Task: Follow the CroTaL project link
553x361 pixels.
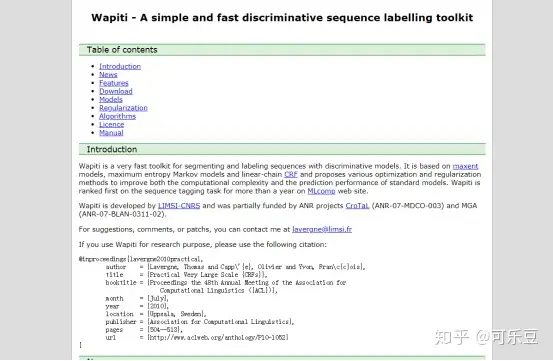Action: coord(357,206)
